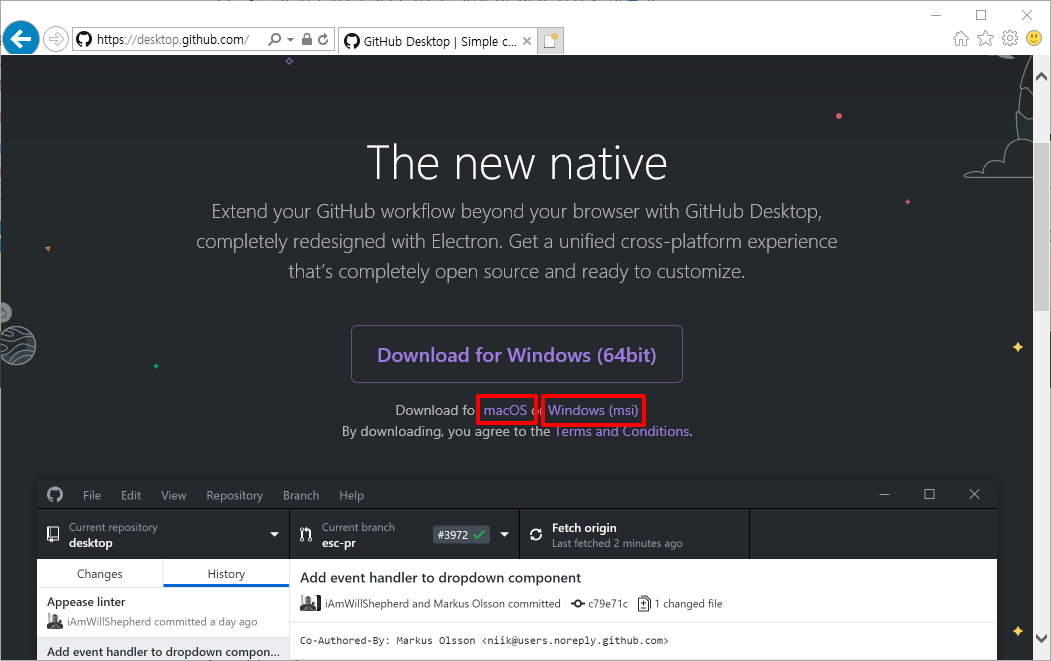Follow the macOS download link

point(505,410)
